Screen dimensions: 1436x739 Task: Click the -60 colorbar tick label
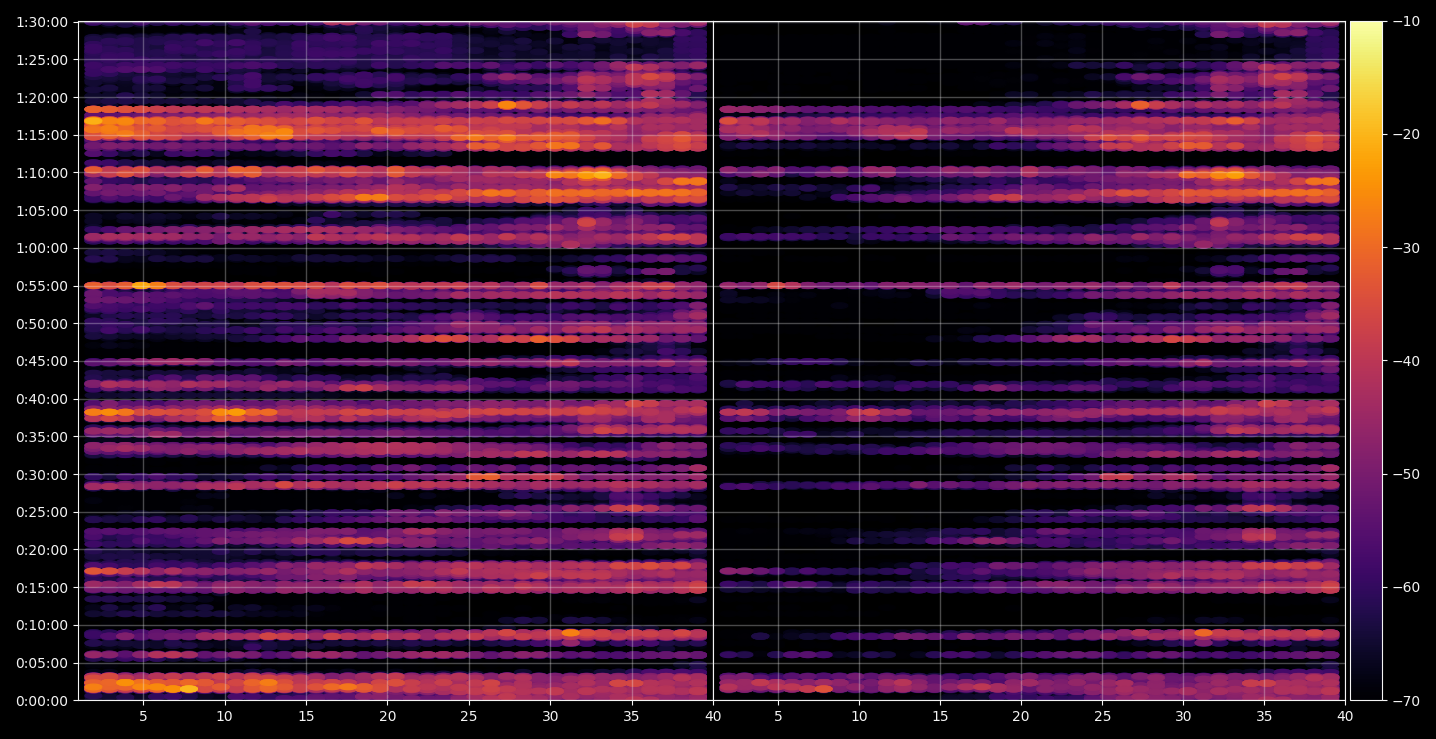click(x=1406, y=587)
